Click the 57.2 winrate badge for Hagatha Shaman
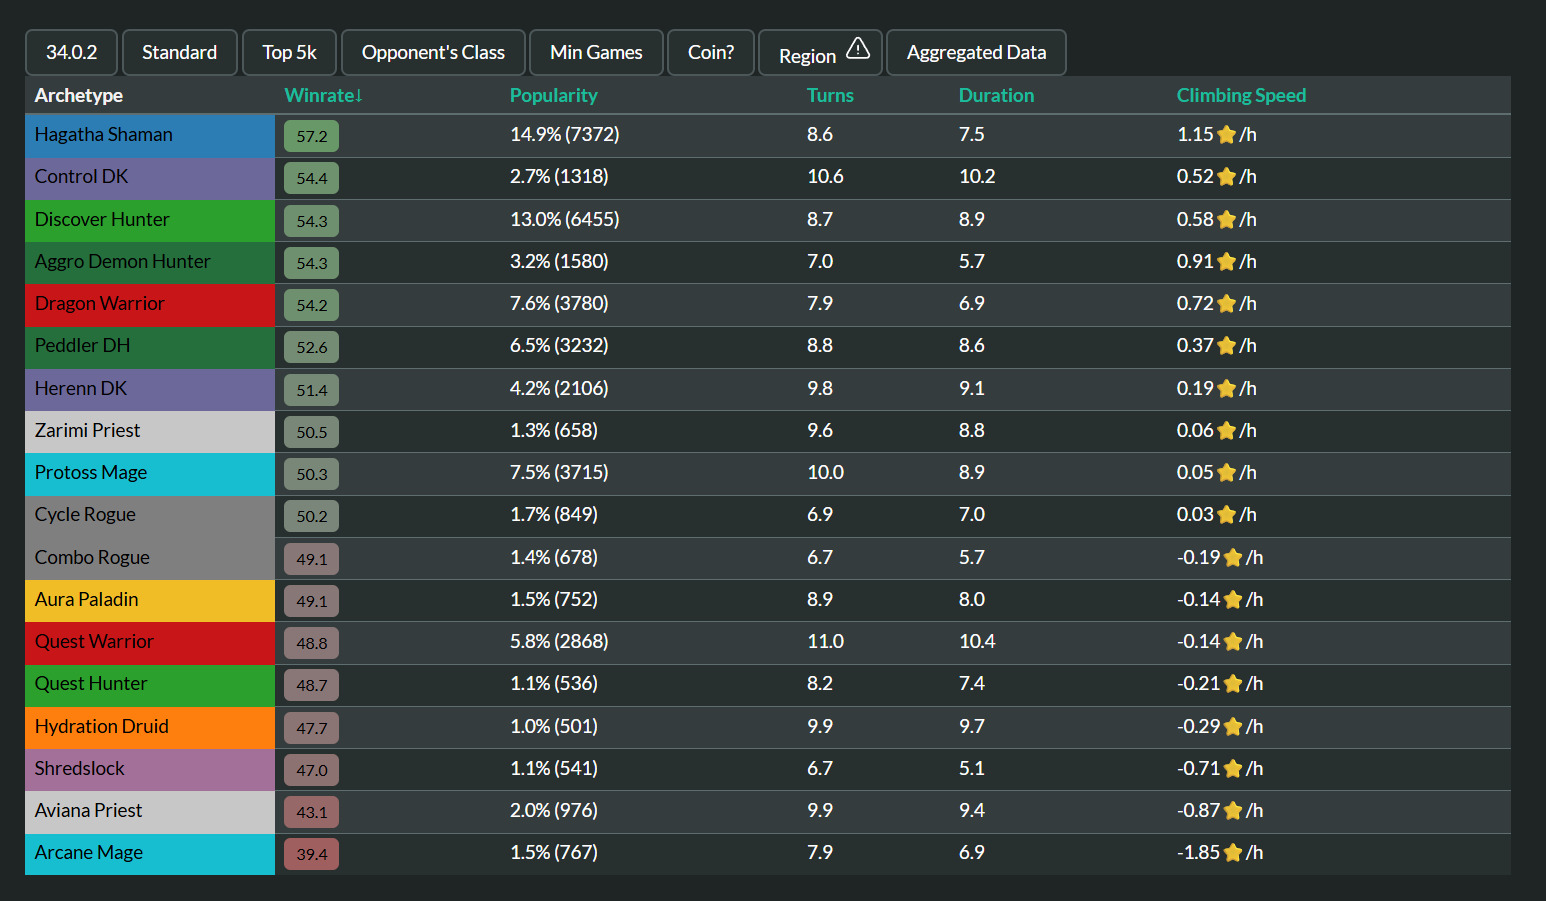This screenshot has height=901, width=1546. 311,136
